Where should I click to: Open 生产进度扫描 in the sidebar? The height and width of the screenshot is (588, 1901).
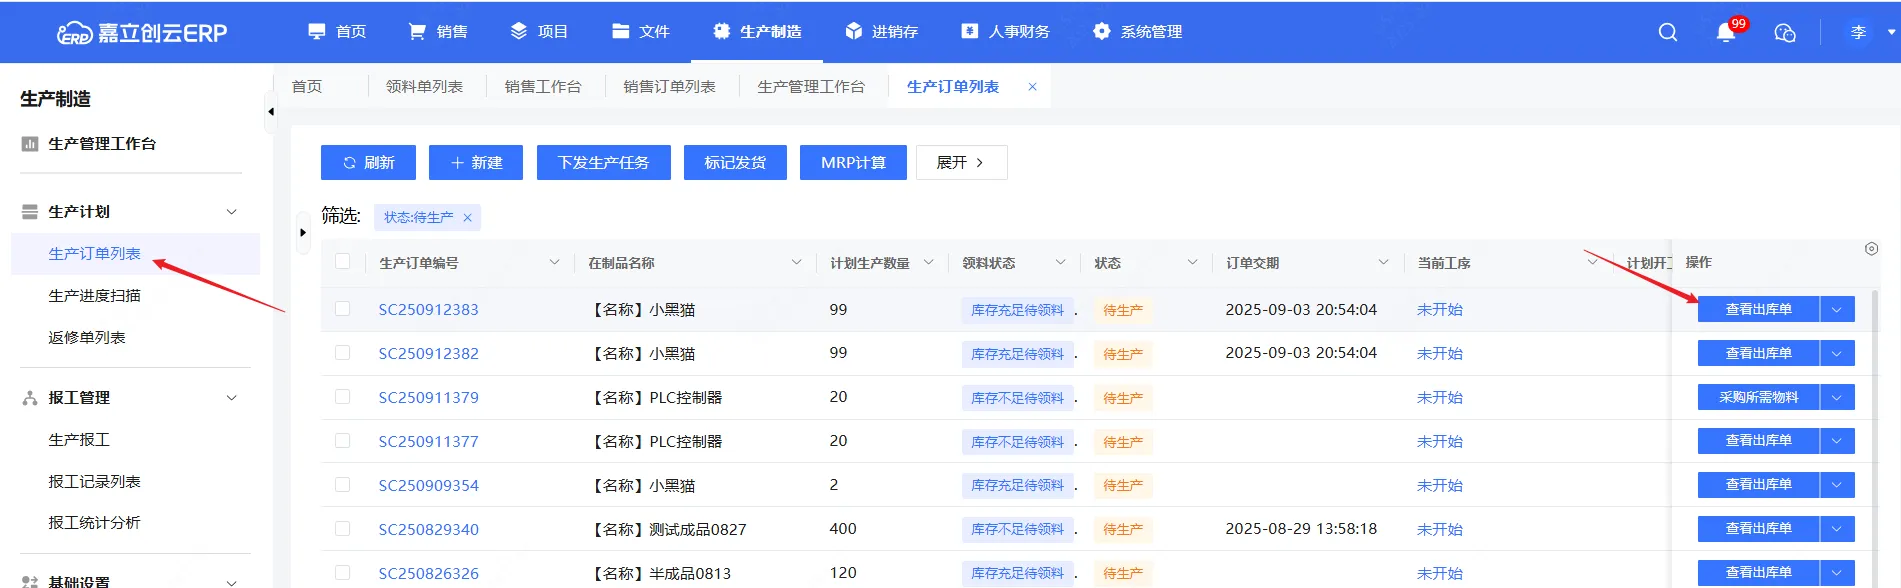click(94, 296)
